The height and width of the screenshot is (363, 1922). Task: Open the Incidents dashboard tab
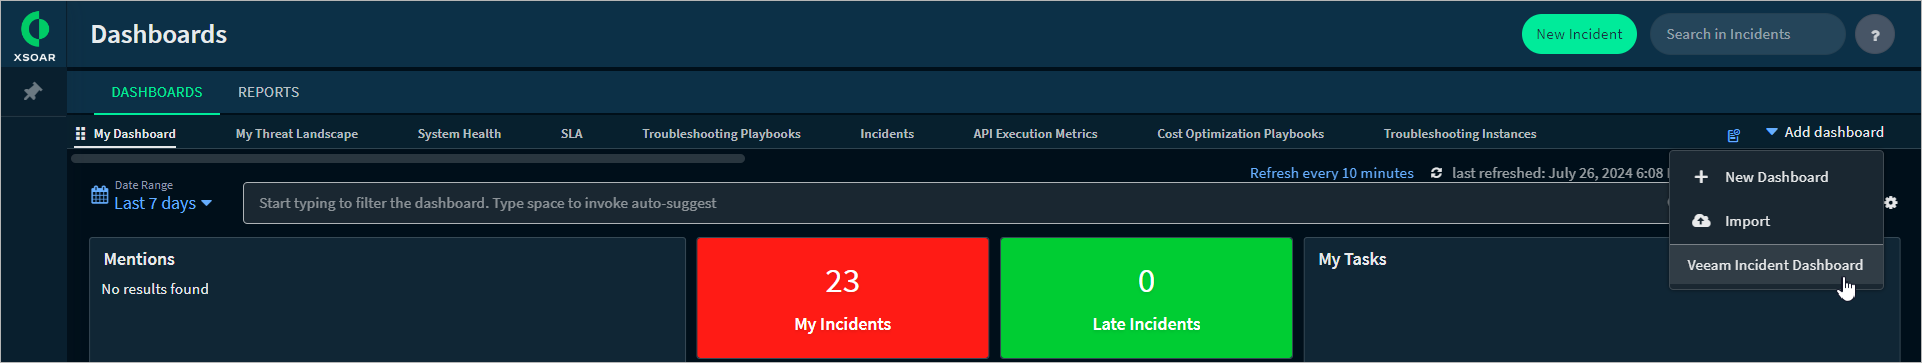(x=887, y=134)
